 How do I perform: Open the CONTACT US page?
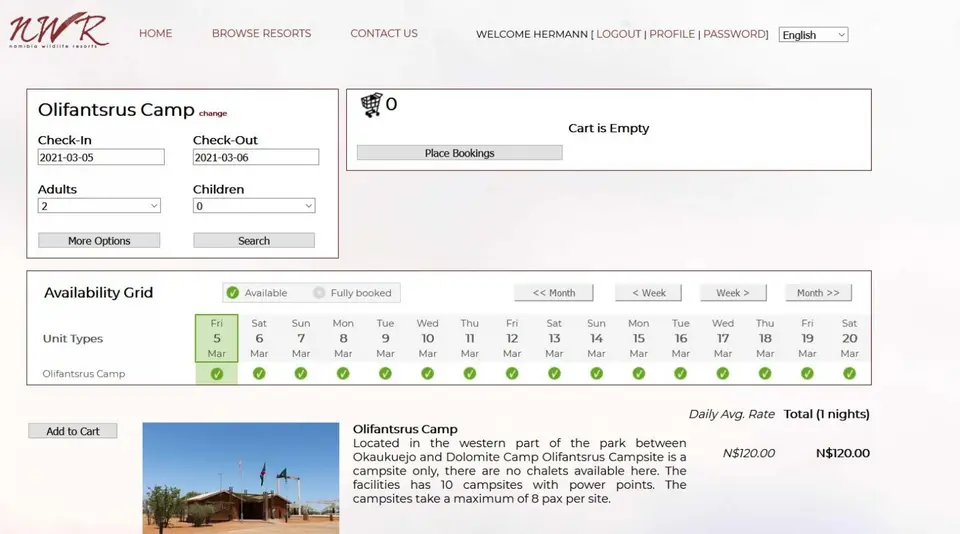(384, 33)
